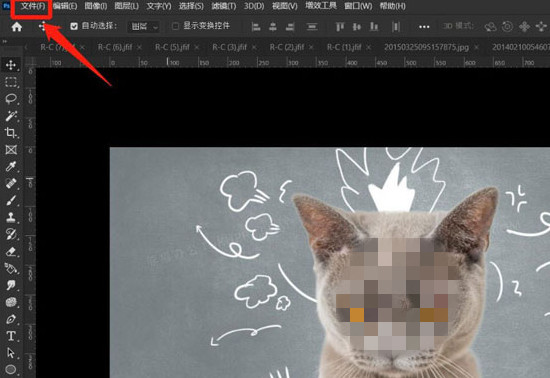
Task: Open the 图层 auto-select dropdown
Action: (x=144, y=27)
